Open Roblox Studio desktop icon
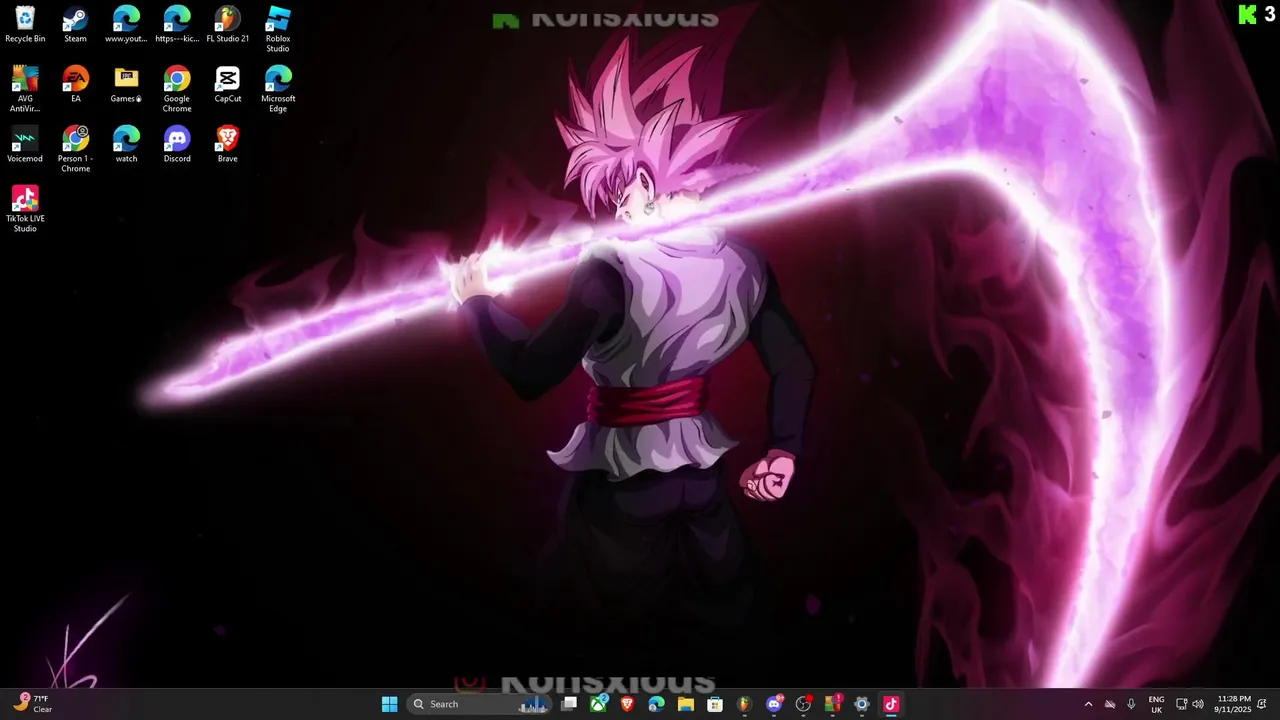 (x=278, y=30)
